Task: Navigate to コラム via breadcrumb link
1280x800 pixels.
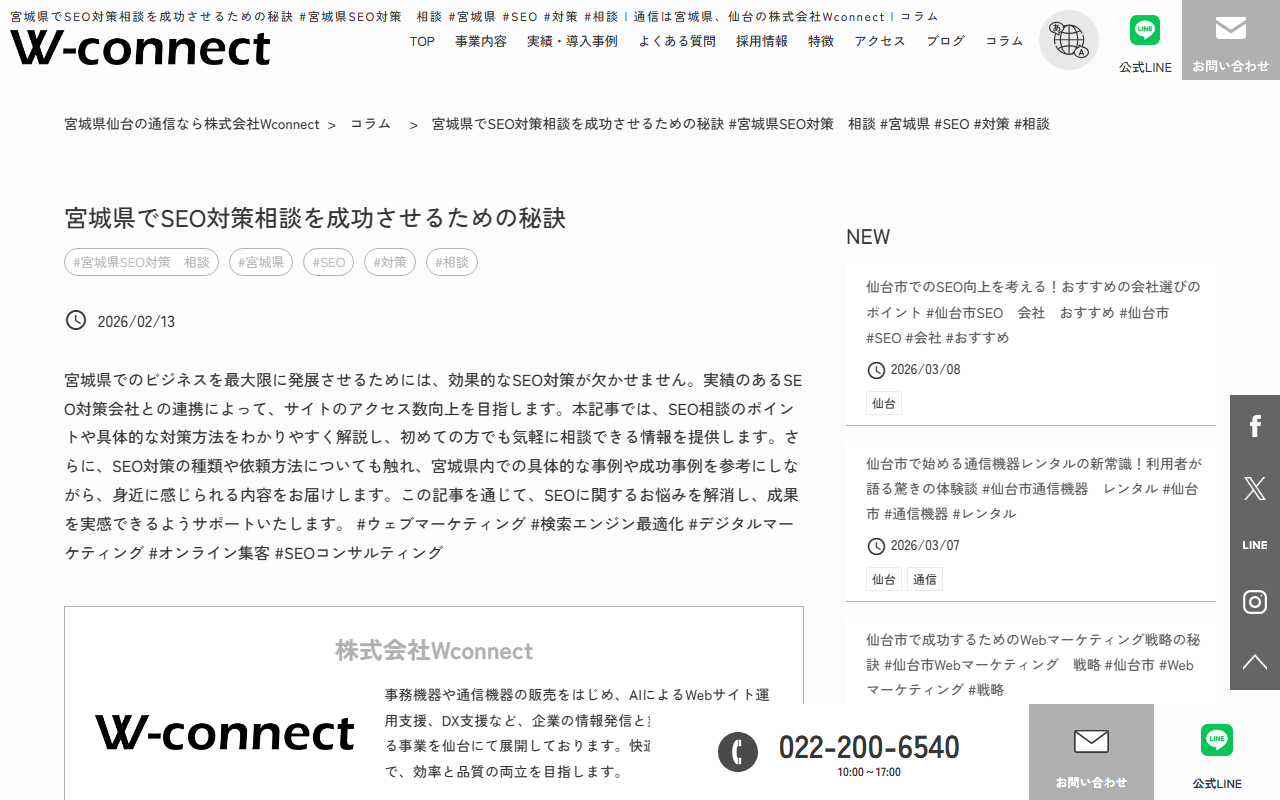Action: click(x=371, y=123)
